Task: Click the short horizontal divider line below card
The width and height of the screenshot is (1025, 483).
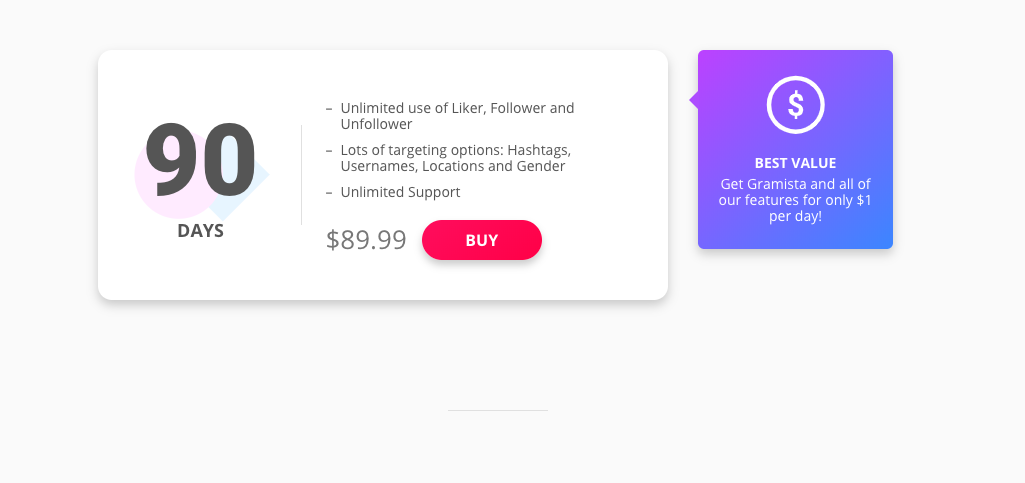Action: pyautogui.click(x=497, y=410)
